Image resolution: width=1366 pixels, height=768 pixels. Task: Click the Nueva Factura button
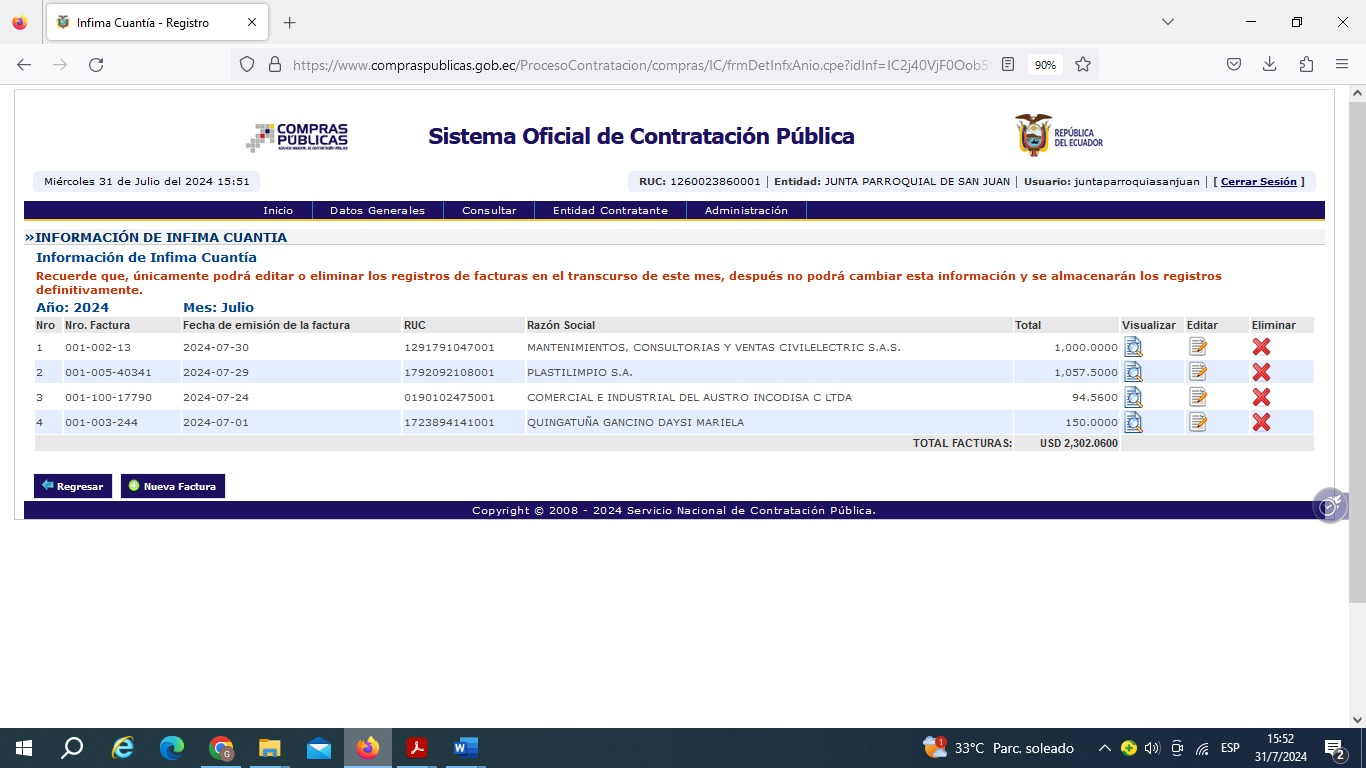[173, 486]
